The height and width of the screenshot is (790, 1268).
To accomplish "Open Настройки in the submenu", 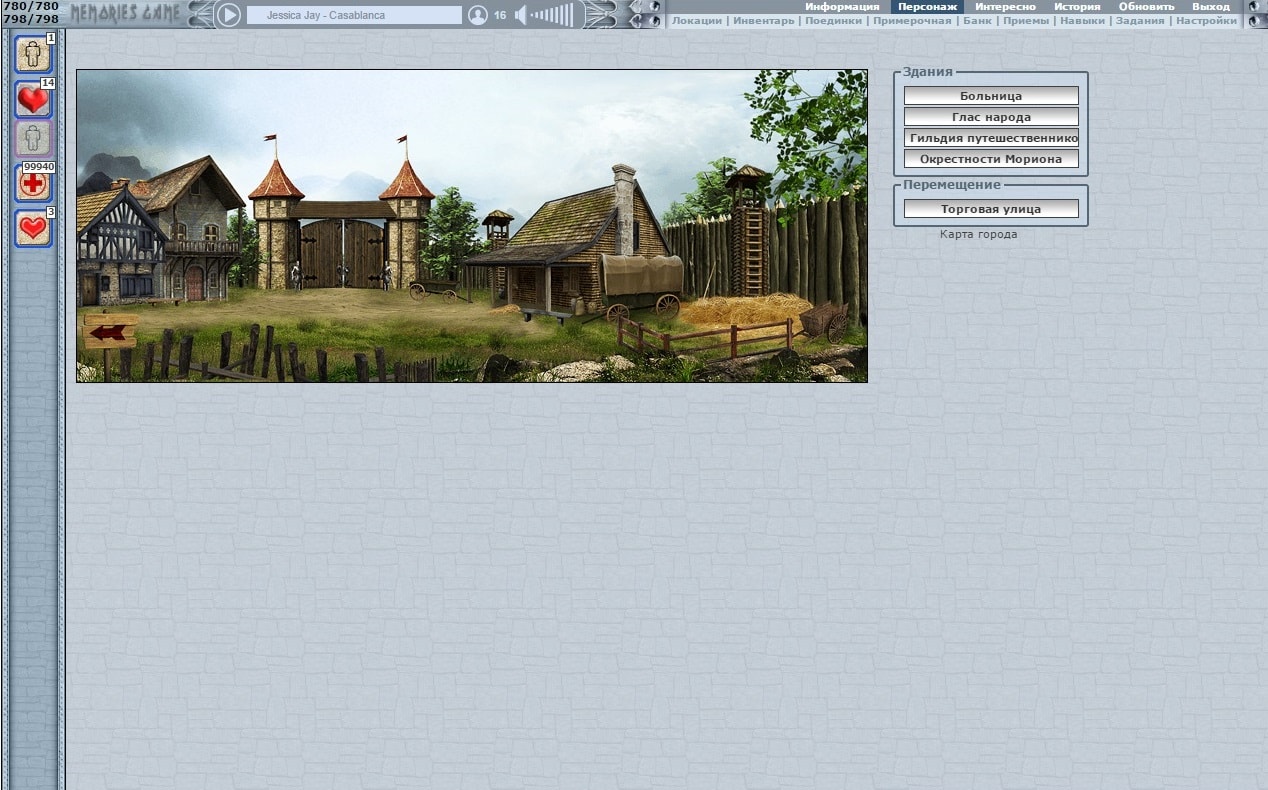I will 1206,20.
